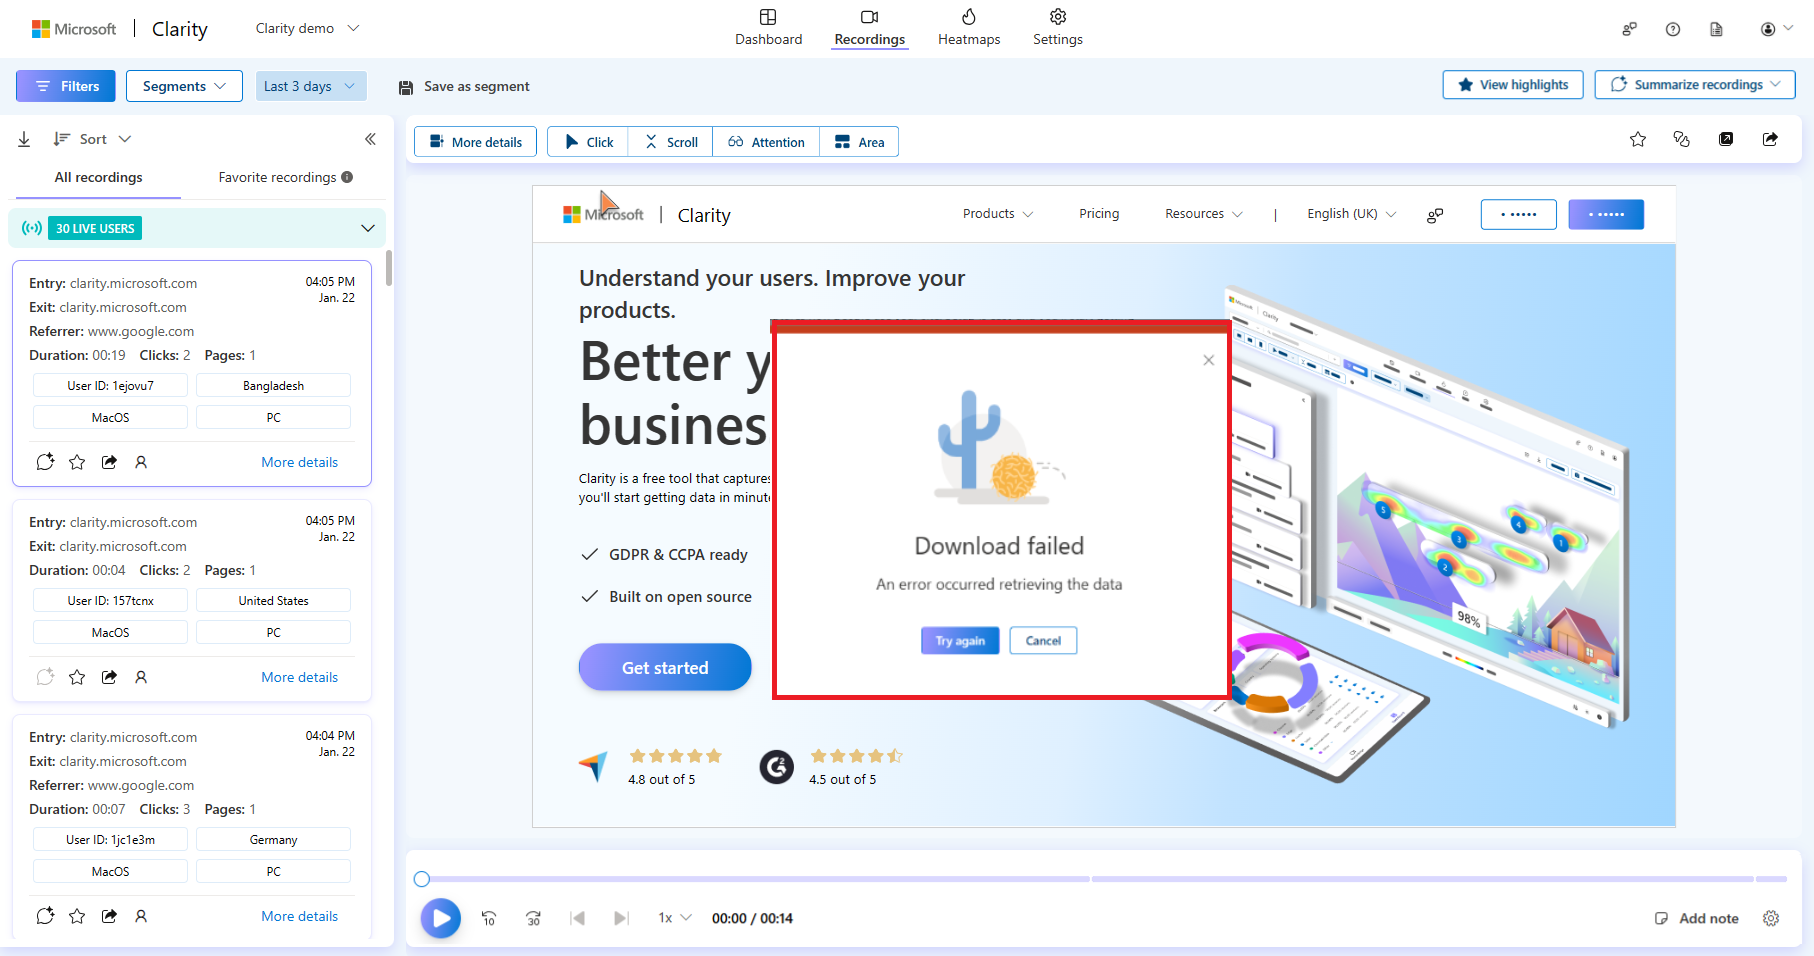1814x956 pixels.
Task: Open More details for the 1ejovu7 recording
Action: pyautogui.click(x=300, y=462)
